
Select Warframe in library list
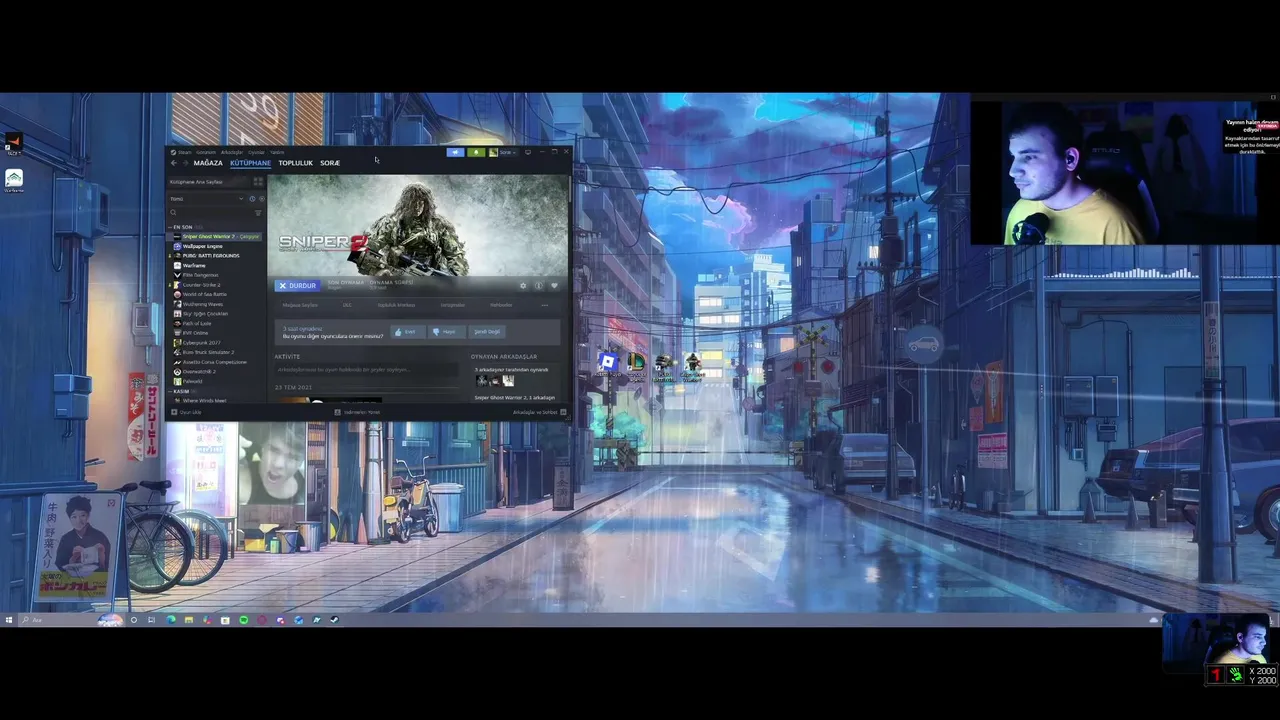(x=215, y=266)
